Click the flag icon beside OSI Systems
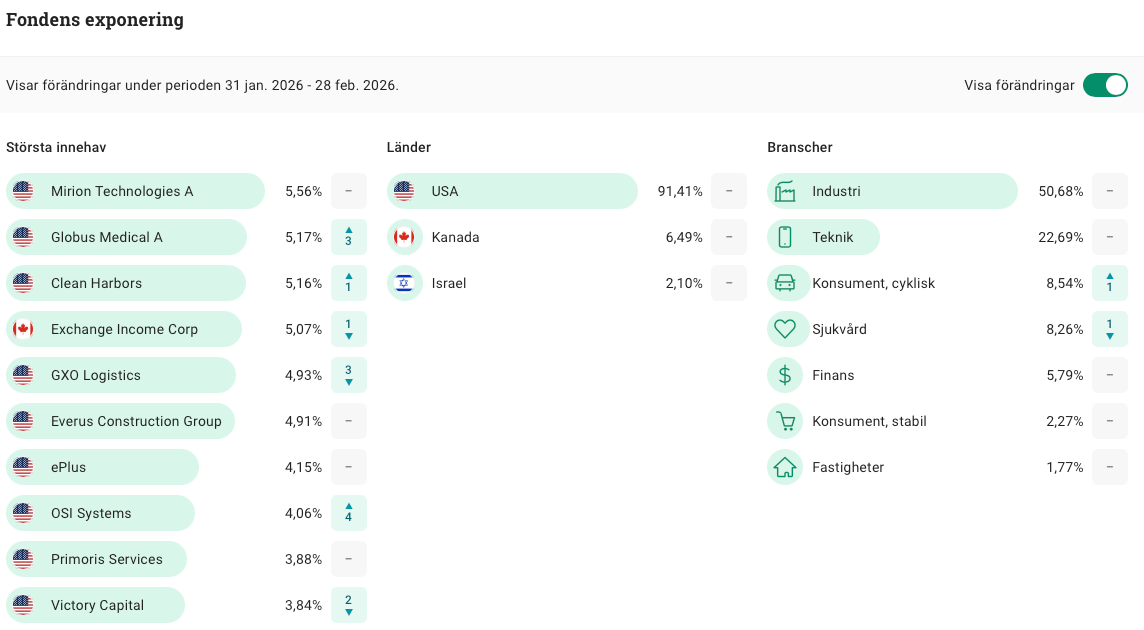This screenshot has width=1144, height=630. [x=23, y=513]
